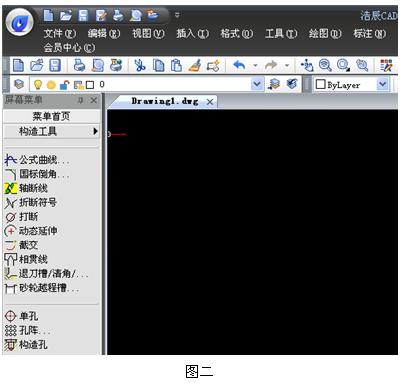
Task: Click the Zoom Previous icon
Action: [362, 65]
